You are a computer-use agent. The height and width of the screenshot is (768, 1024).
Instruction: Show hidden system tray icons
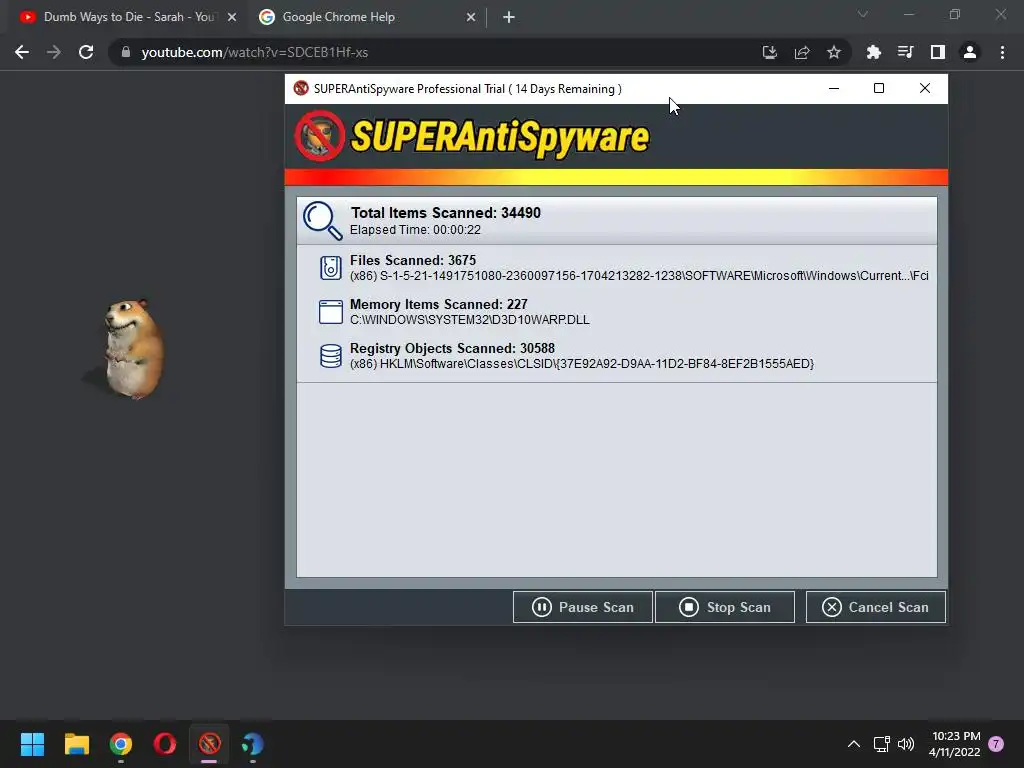pyautogui.click(x=854, y=744)
